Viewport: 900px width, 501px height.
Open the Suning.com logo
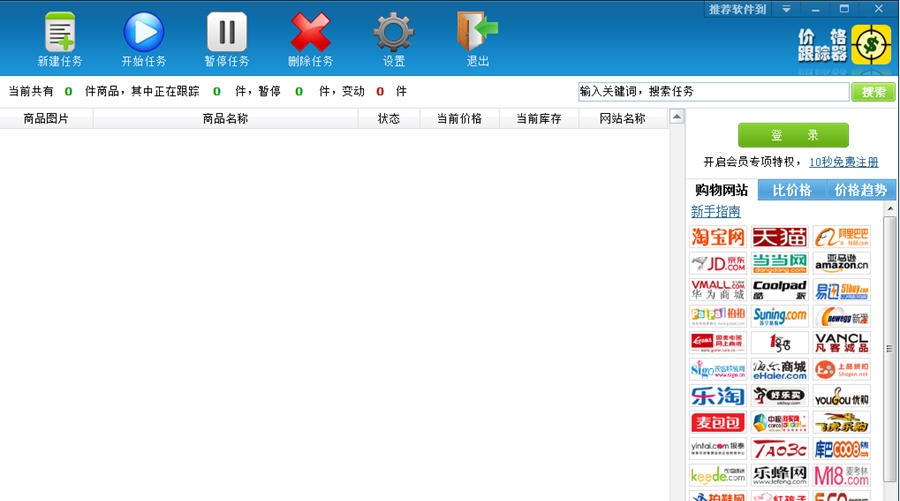tap(779, 316)
